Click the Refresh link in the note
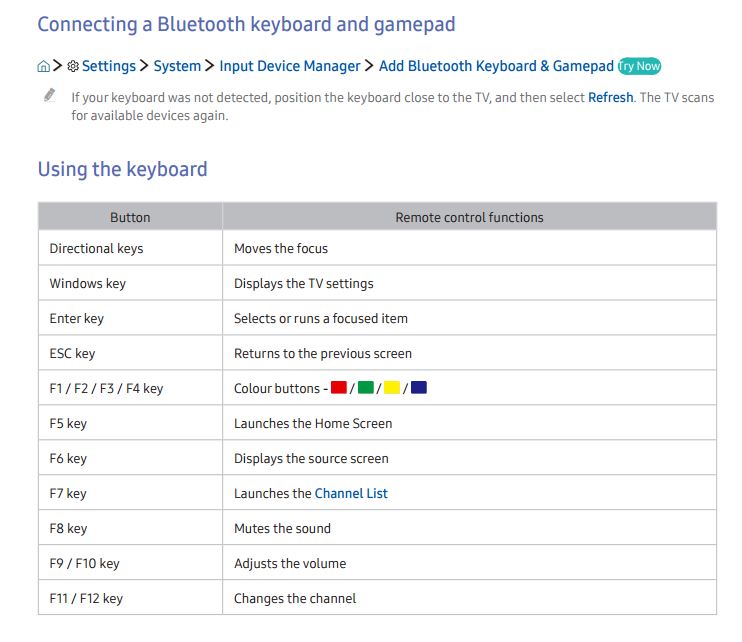The width and height of the screenshot is (742, 642). (610, 97)
